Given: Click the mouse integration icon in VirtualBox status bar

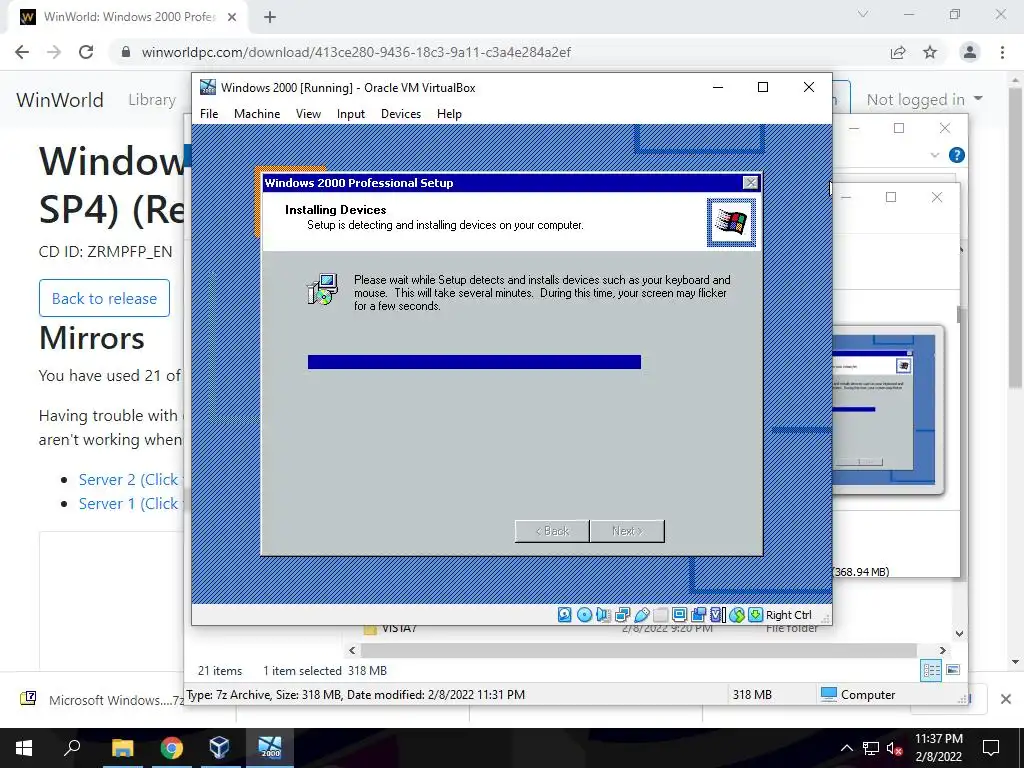Looking at the screenshot, I should 737,615.
